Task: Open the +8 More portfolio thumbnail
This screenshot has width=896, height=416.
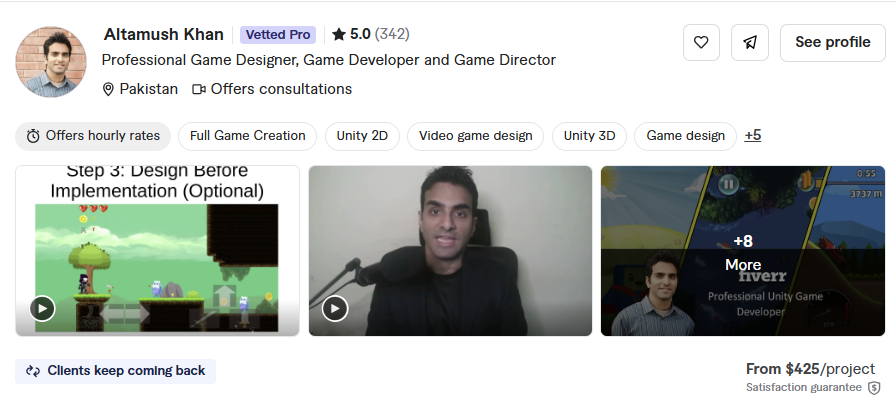Action: (x=743, y=250)
